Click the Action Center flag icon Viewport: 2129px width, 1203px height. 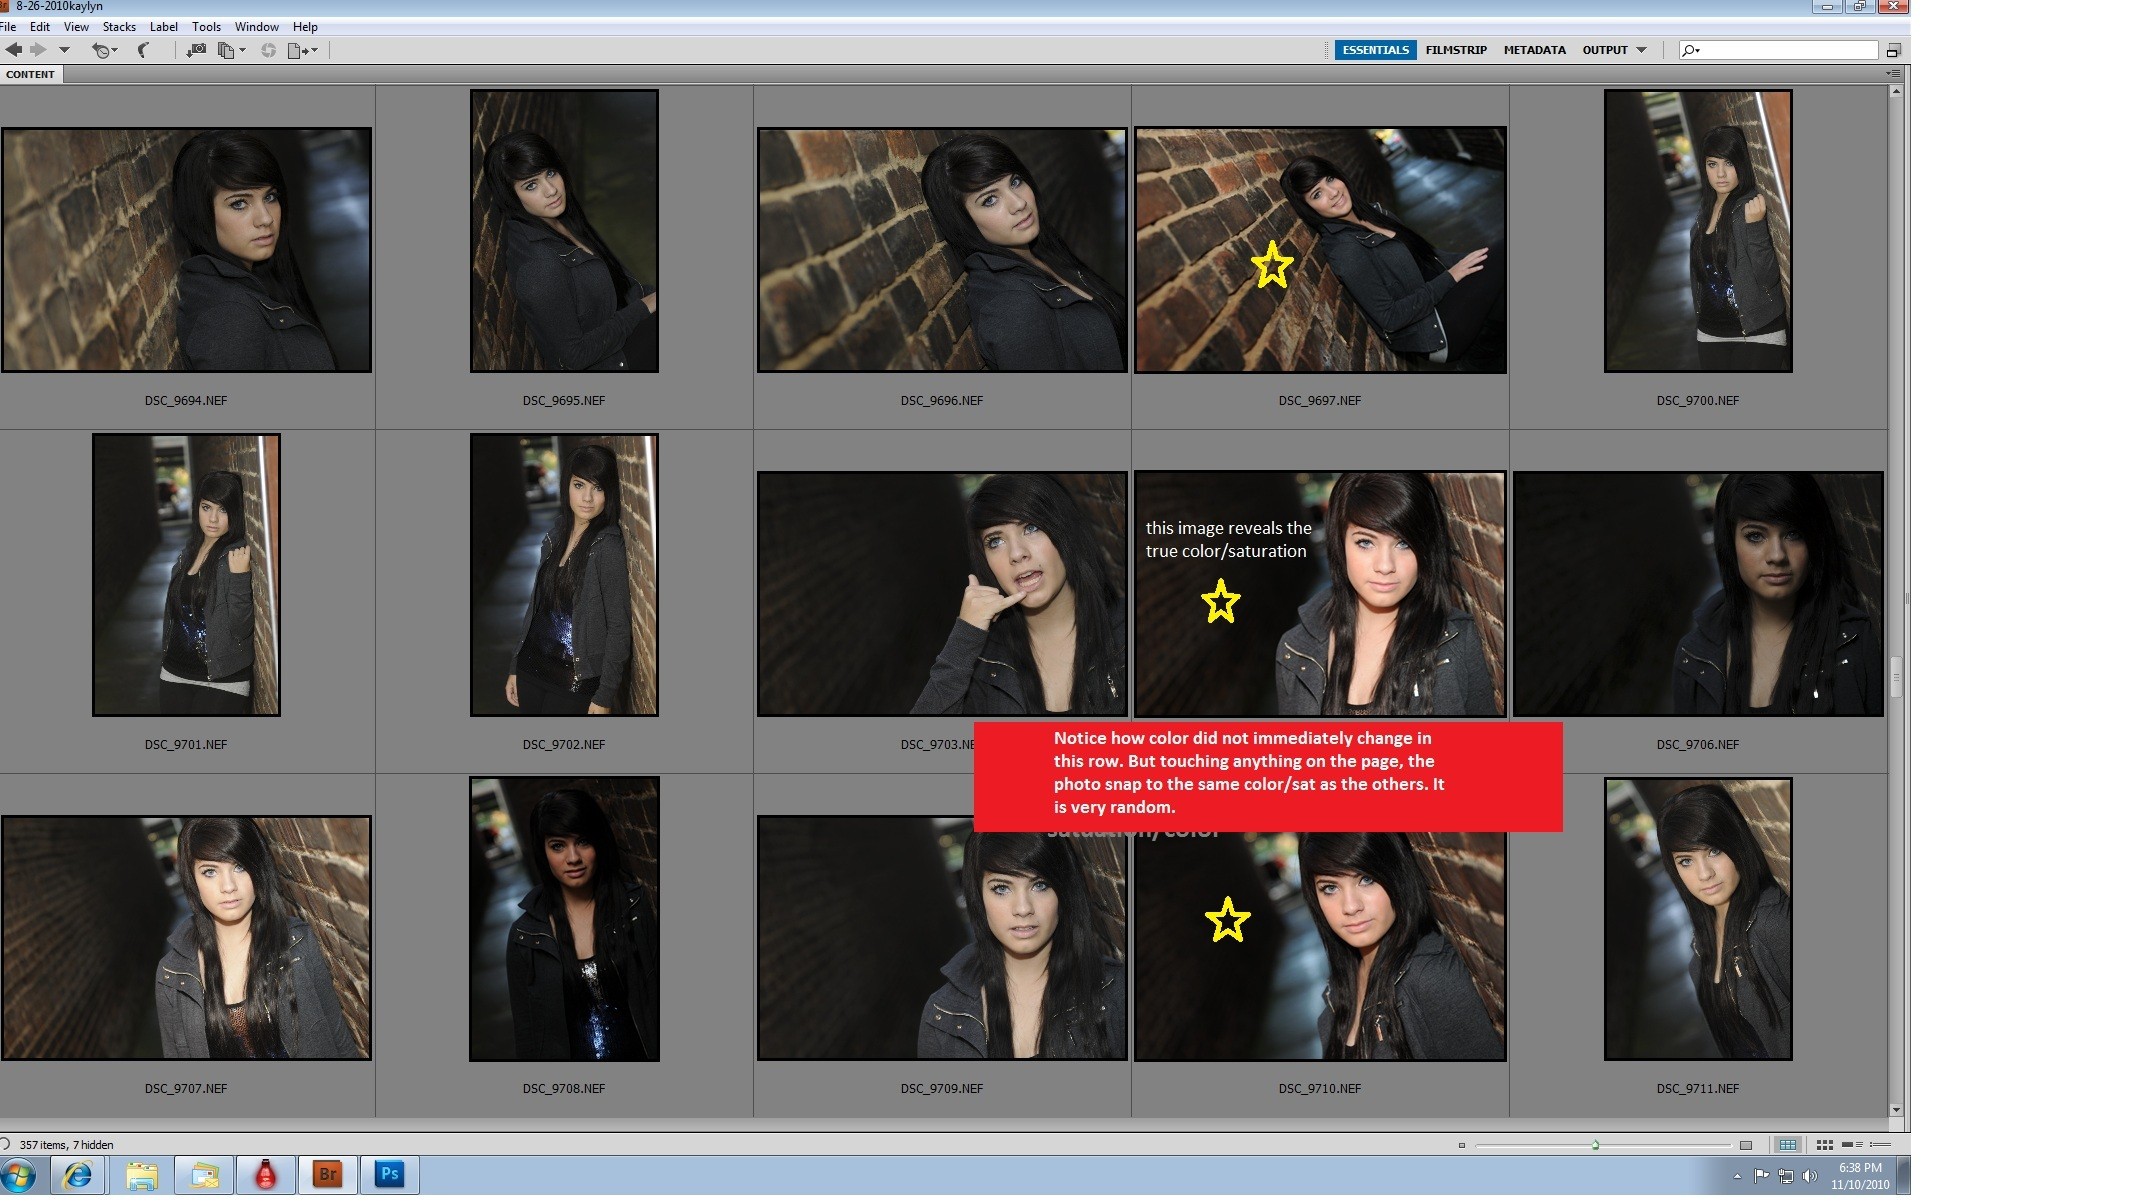(x=1761, y=1176)
